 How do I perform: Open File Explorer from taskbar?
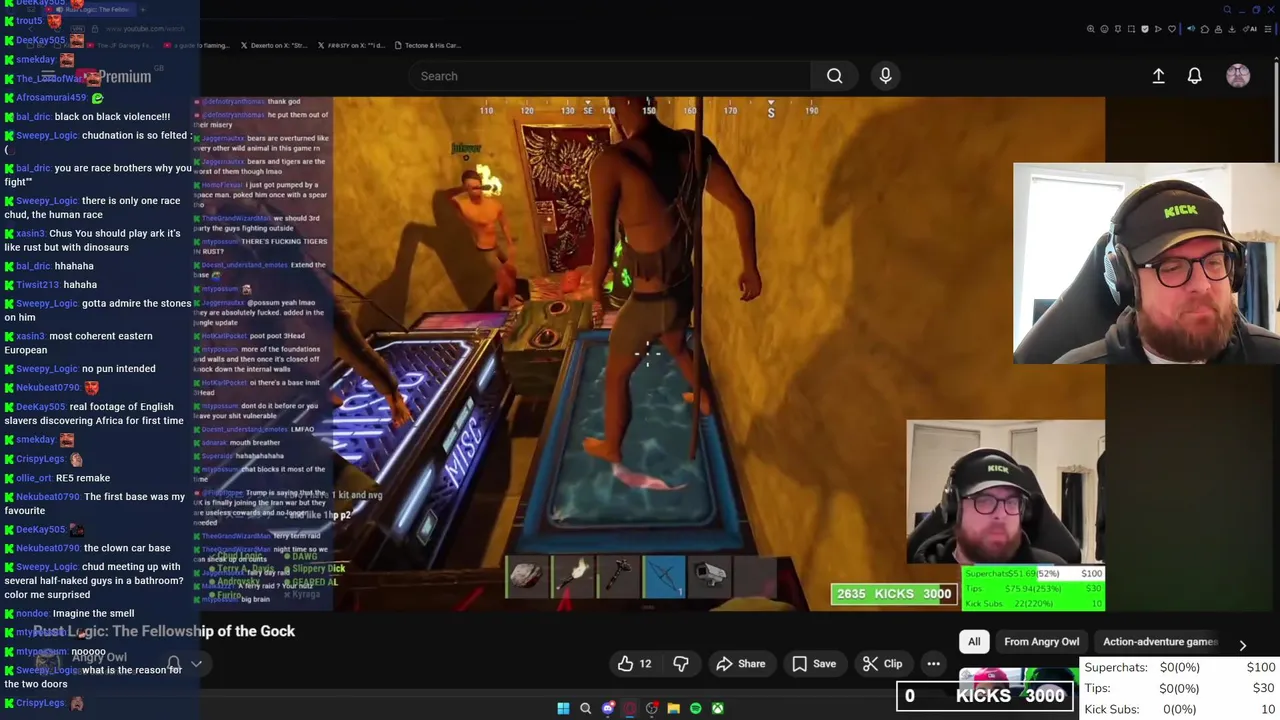pyautogui.click(x=673, y=709)
